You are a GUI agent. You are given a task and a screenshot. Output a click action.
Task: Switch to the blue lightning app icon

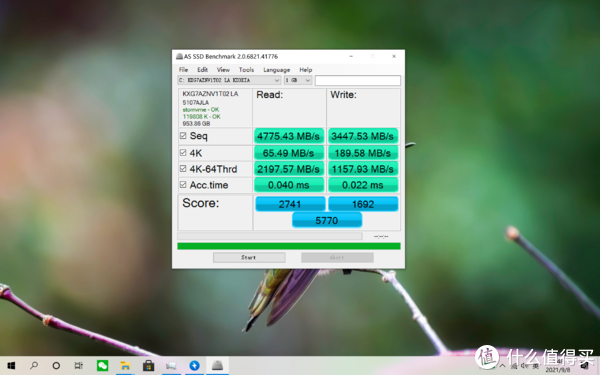194,366
